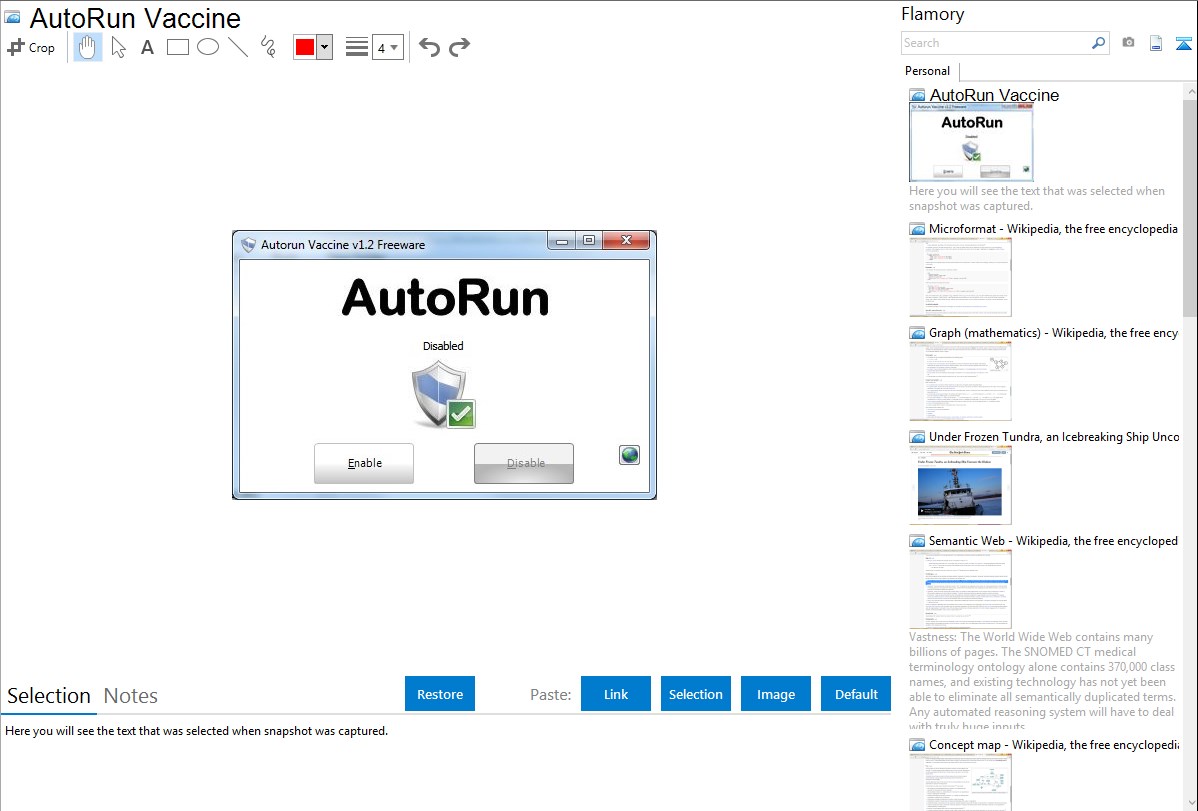This screenshot has height=811, width=1198.
Task: Open the Graph (mathematics) snapshot thumbnail
Action: tap(960, 381)
